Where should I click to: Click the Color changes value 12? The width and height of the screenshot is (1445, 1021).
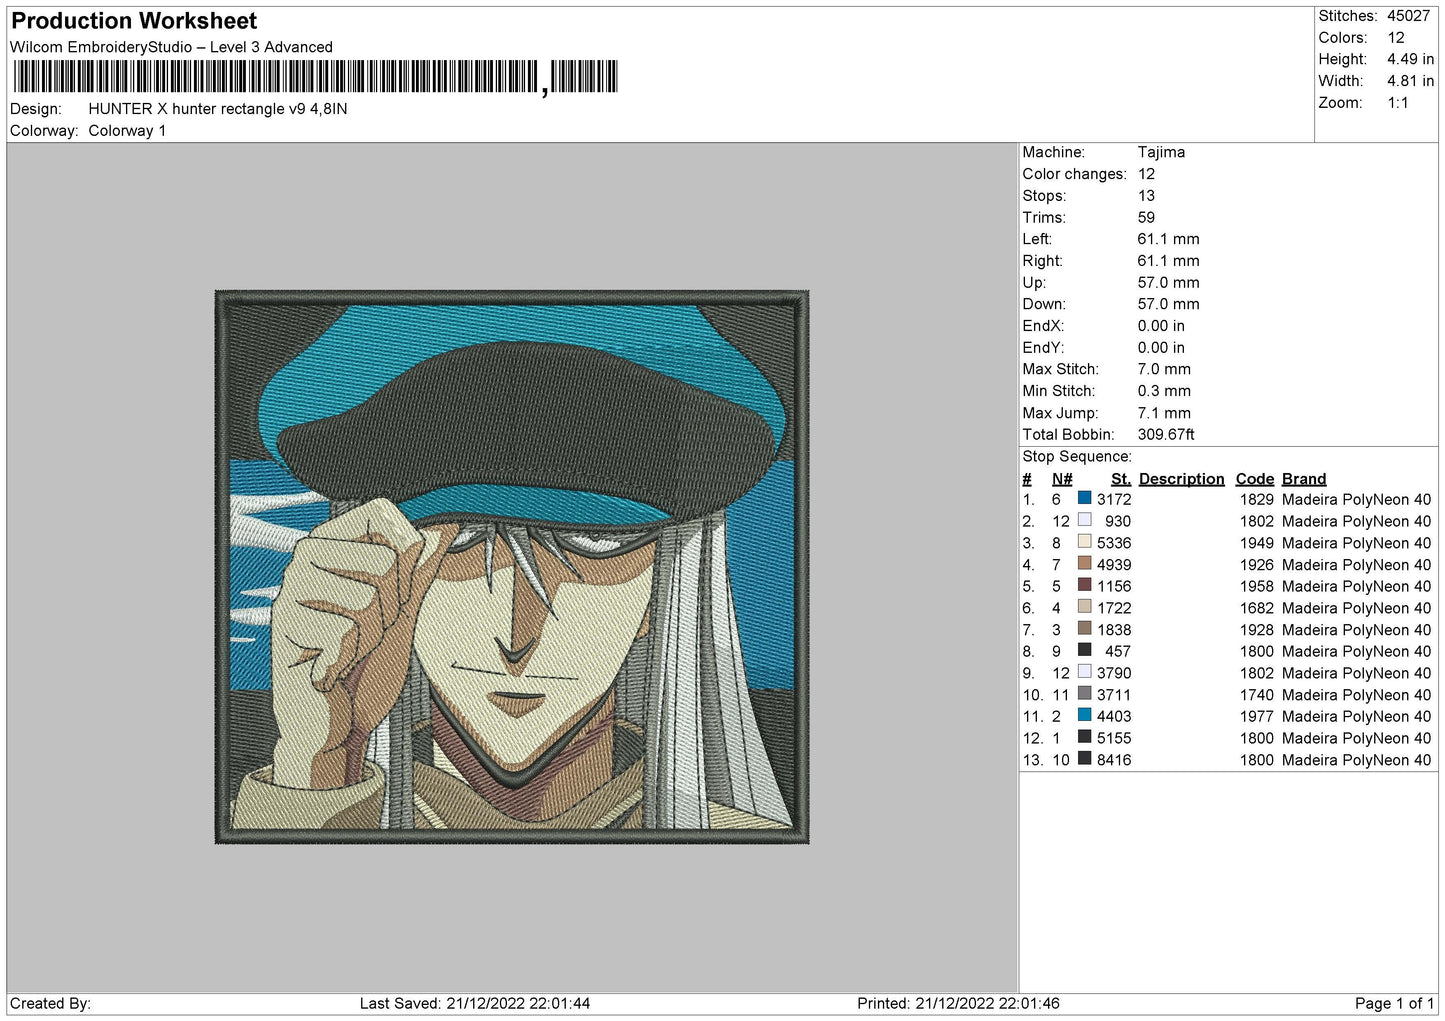point(1146,174)
